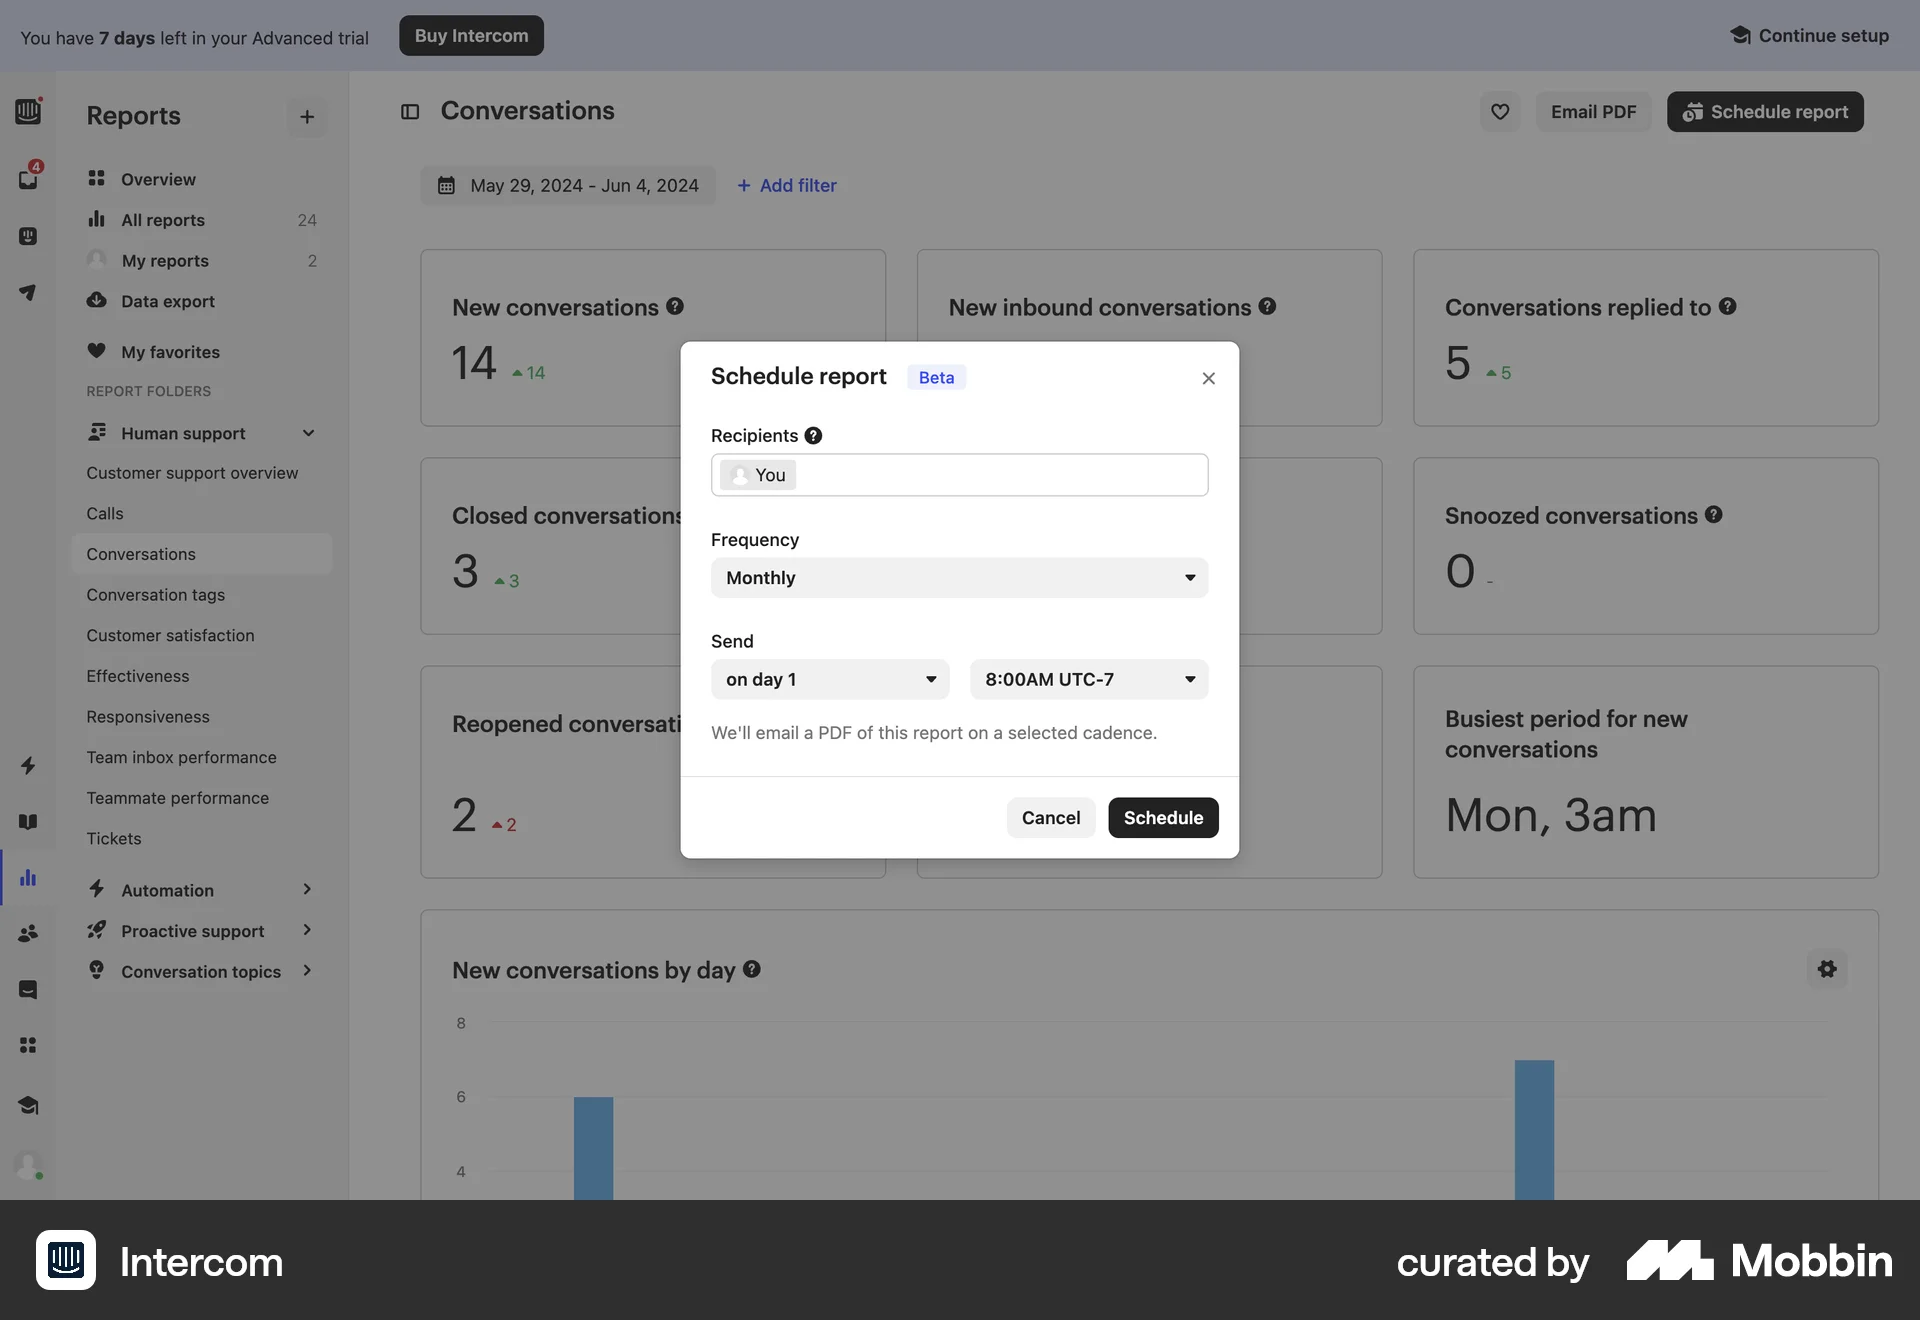Screen dimensions: 1920x1320
Task: Open the Knowledge base book icon
Action: click(x=27, y=821)
